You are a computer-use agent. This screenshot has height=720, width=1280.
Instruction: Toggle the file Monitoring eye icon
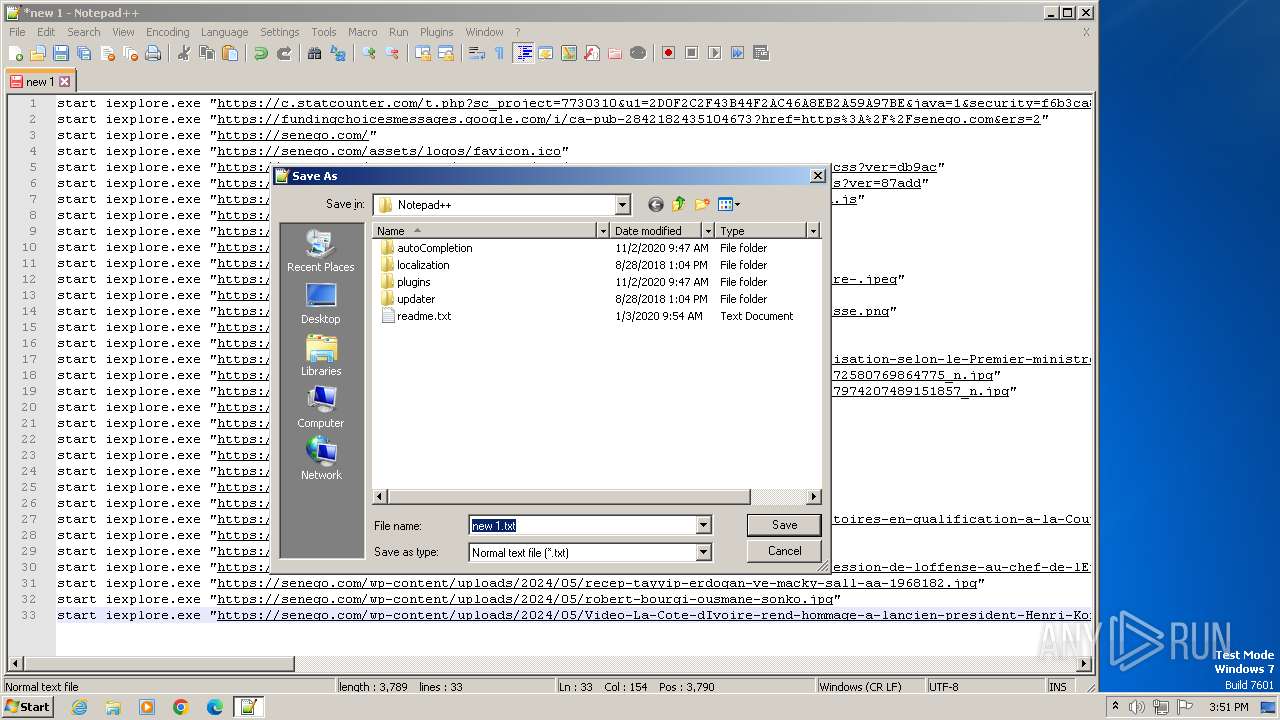tap(638, 53)
